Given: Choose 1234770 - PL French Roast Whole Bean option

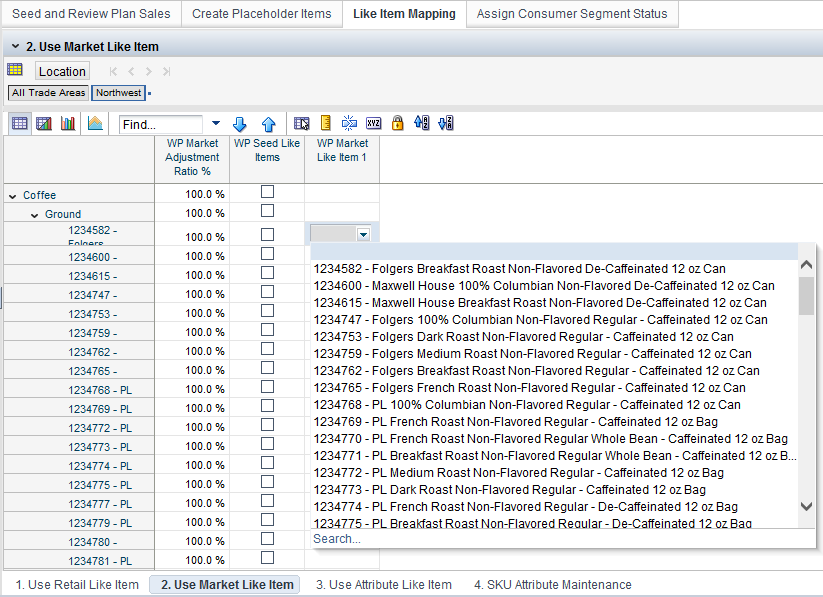Looking at the screenshot, I should (x=555, y=438).
